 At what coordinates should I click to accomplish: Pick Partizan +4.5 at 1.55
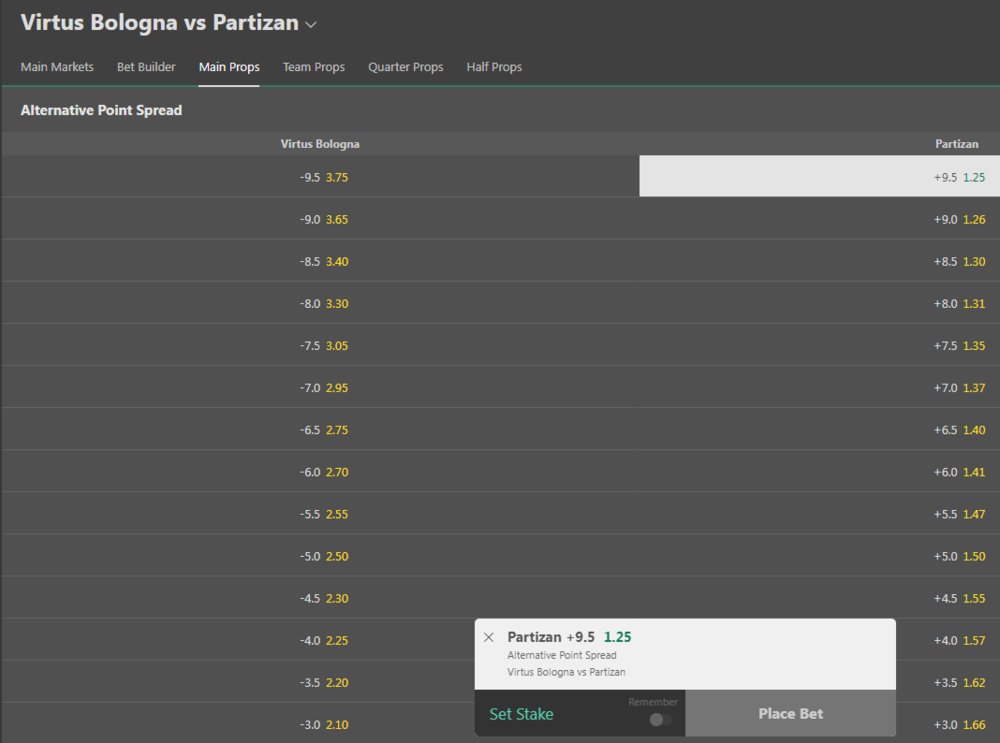[820, 598]
